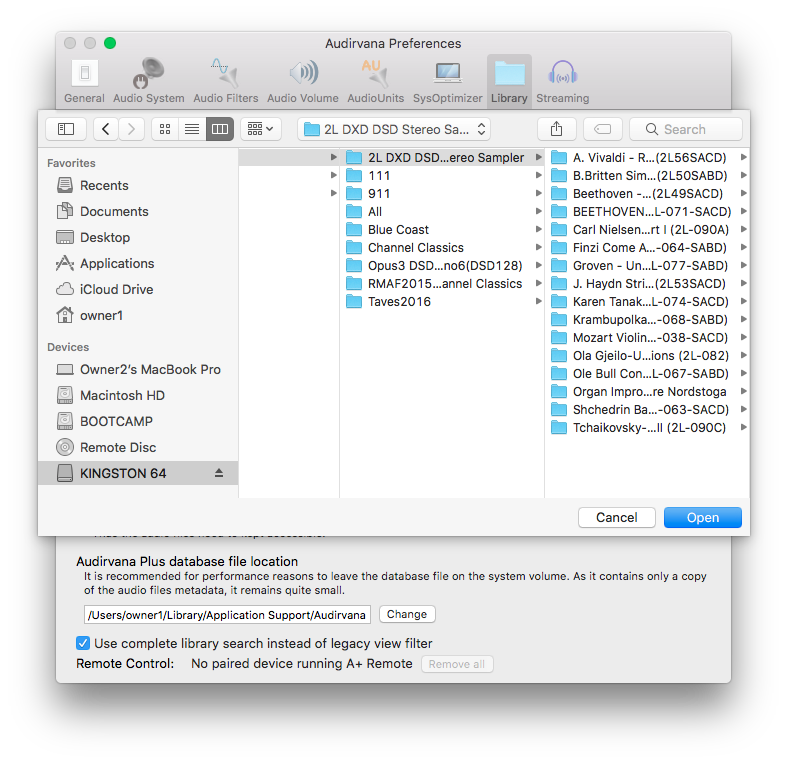Open Audio Volume preferences

coord(303,81)
